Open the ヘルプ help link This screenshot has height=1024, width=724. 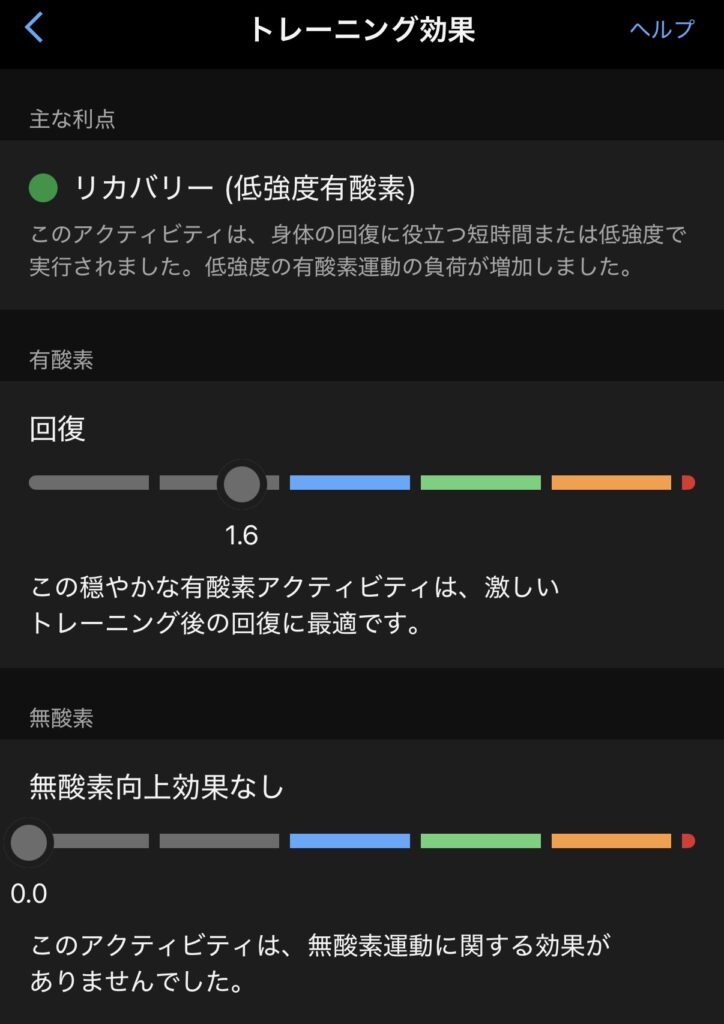(661, 29)
